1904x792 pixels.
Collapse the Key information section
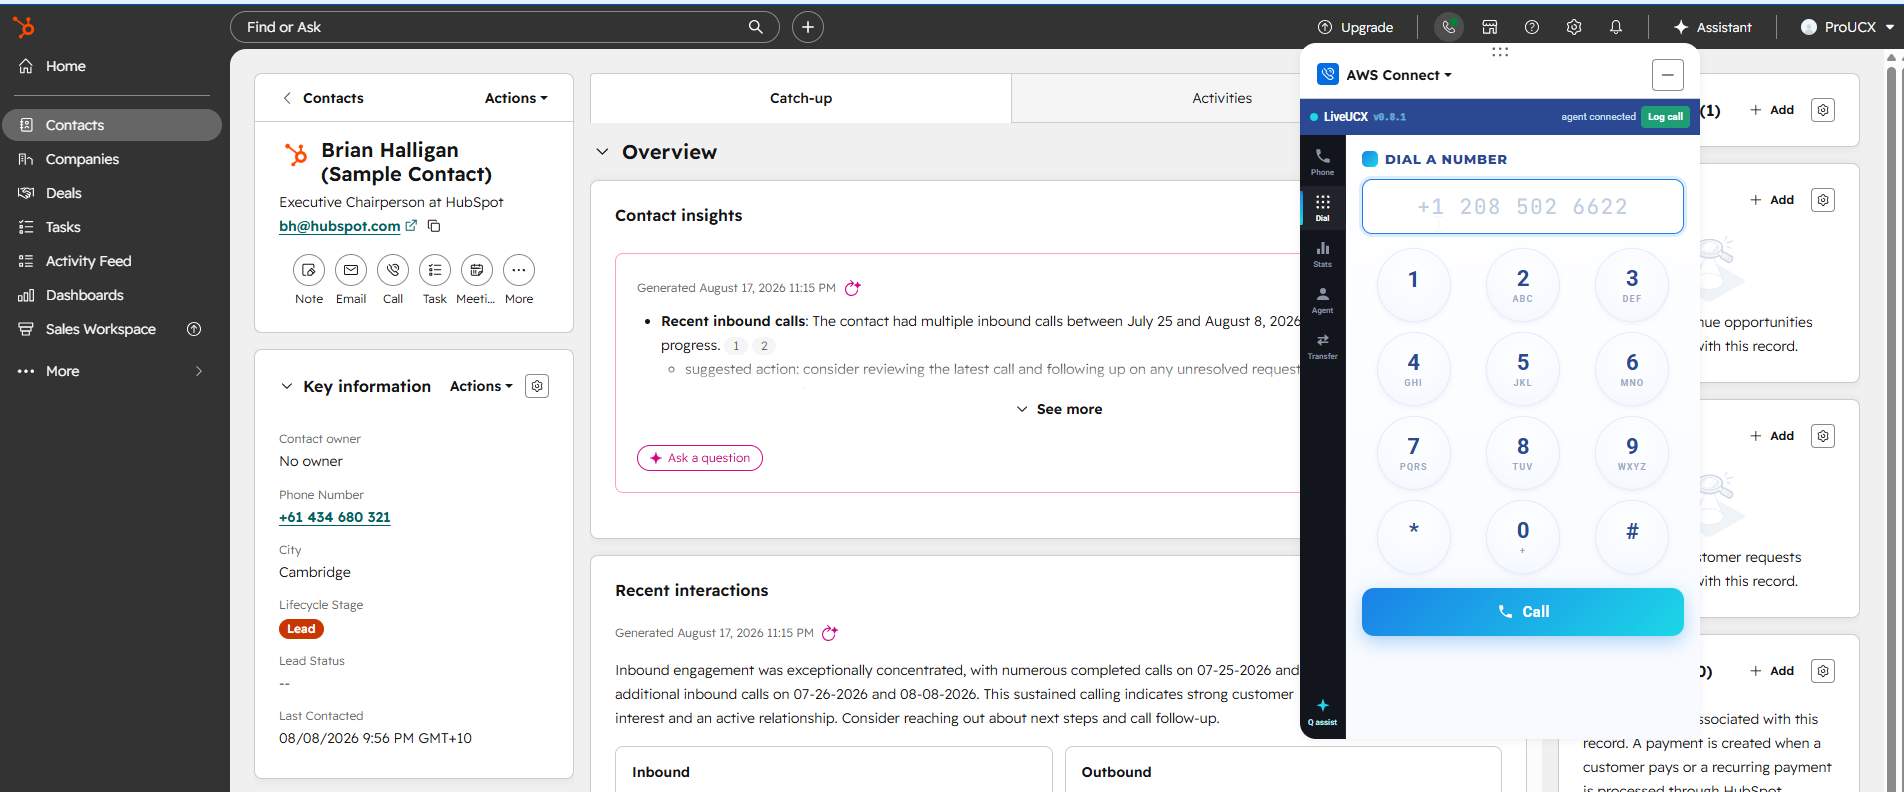pyautogui.click(x=287, y=386)
